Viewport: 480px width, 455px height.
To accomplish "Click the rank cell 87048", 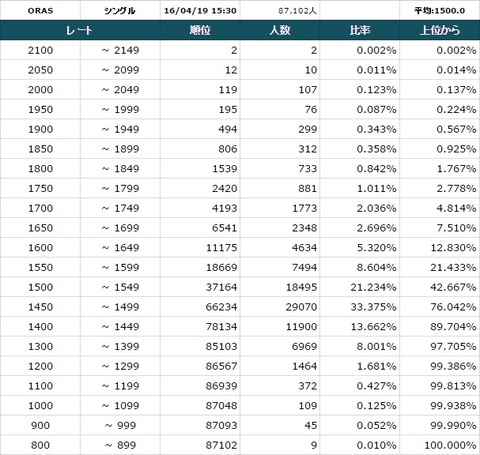I will point(200,405).
